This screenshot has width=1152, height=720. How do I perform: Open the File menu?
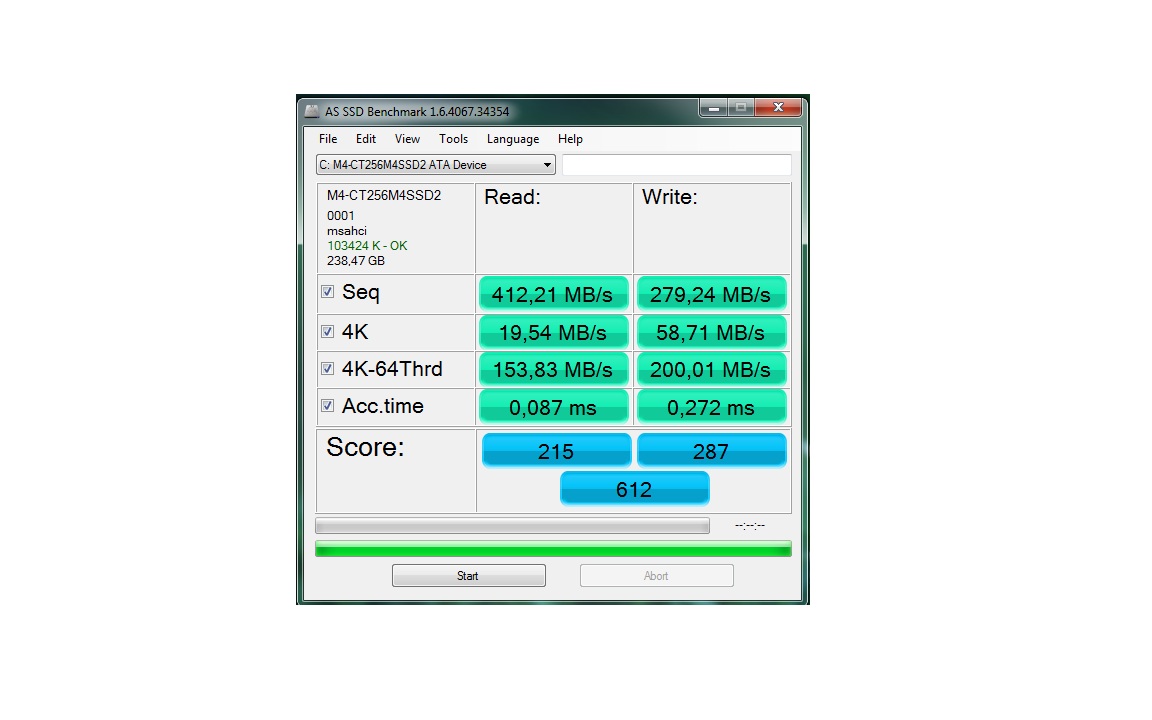coord(328,139)
